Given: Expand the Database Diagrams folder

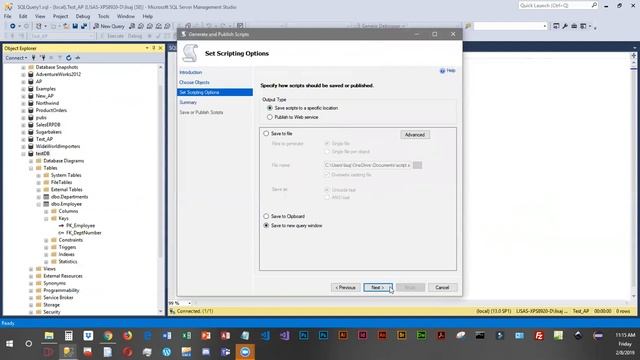Looking at the screenshot, I should (x=31, y=161).
